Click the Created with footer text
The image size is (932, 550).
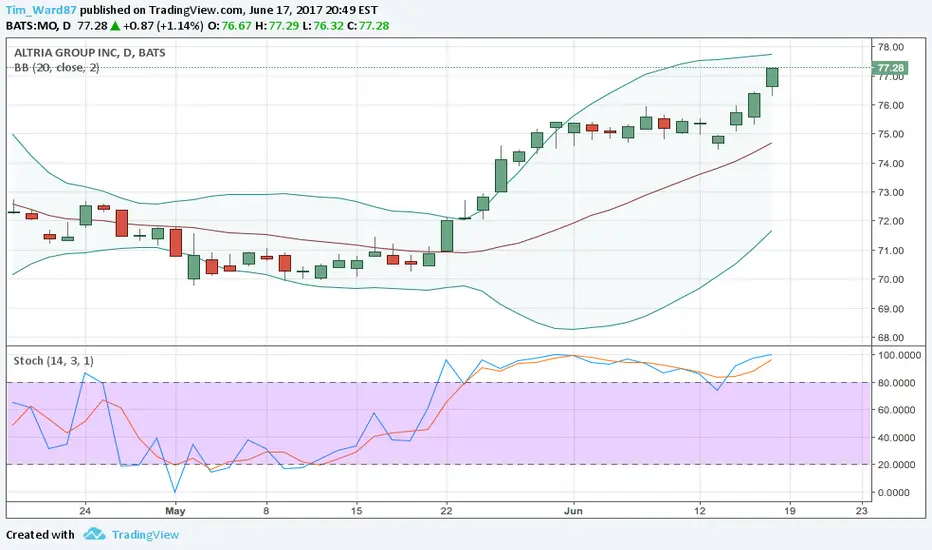(x=40, y=535)
